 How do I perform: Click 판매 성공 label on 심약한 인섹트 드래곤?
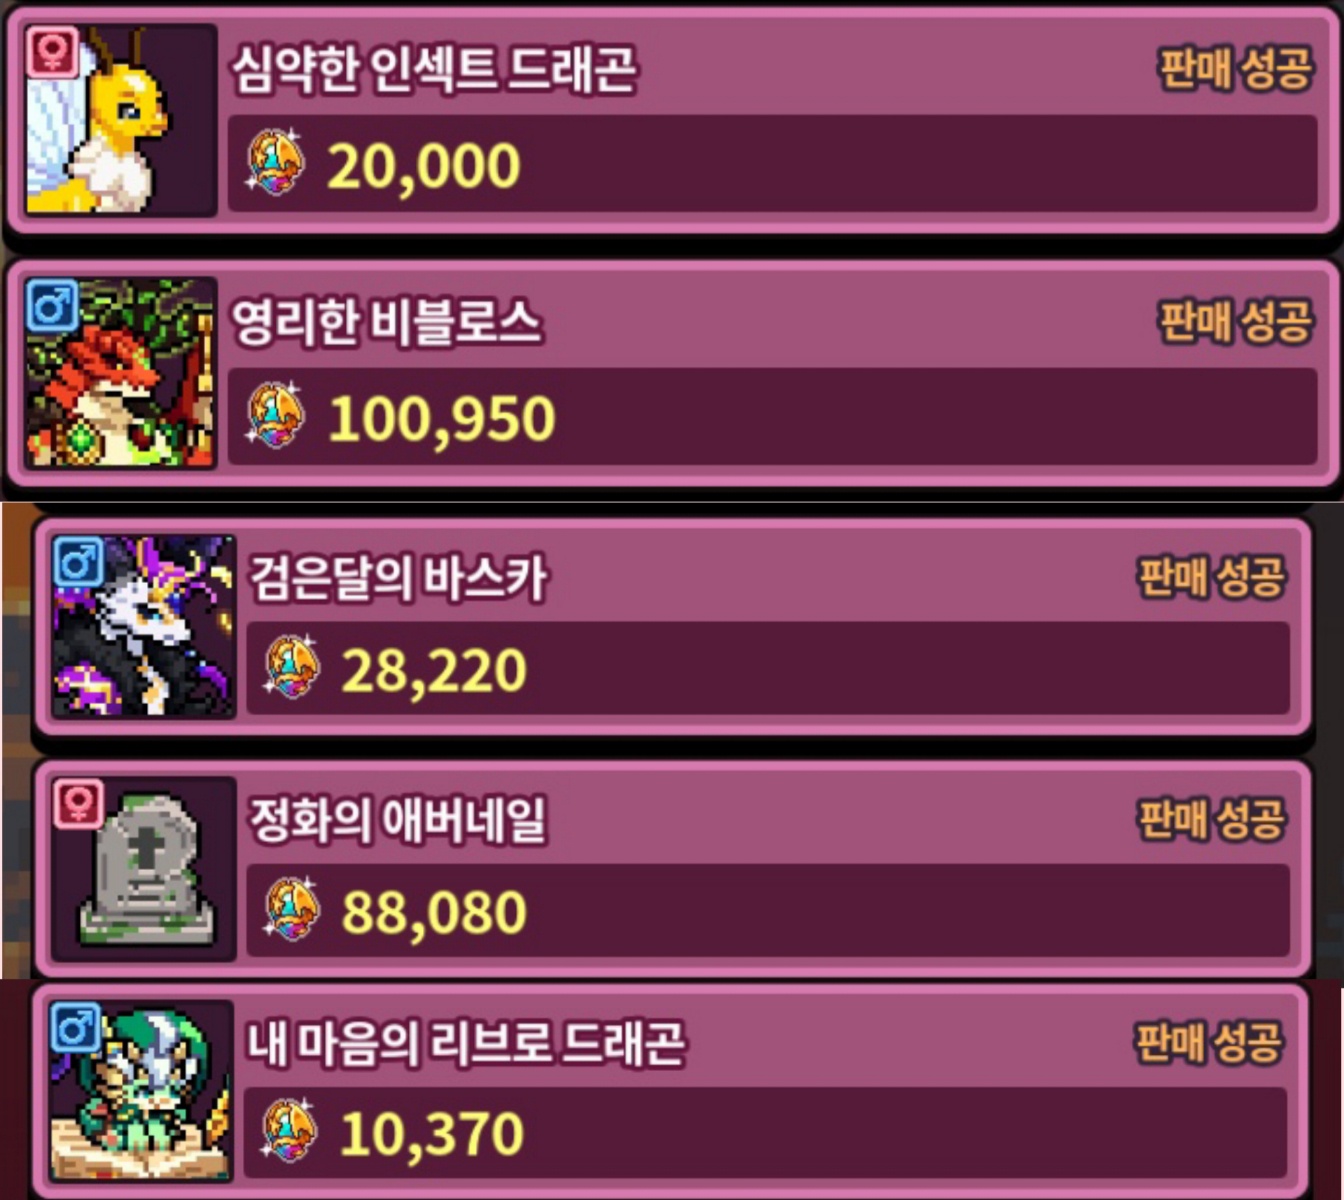click(x=1235, y=69)
